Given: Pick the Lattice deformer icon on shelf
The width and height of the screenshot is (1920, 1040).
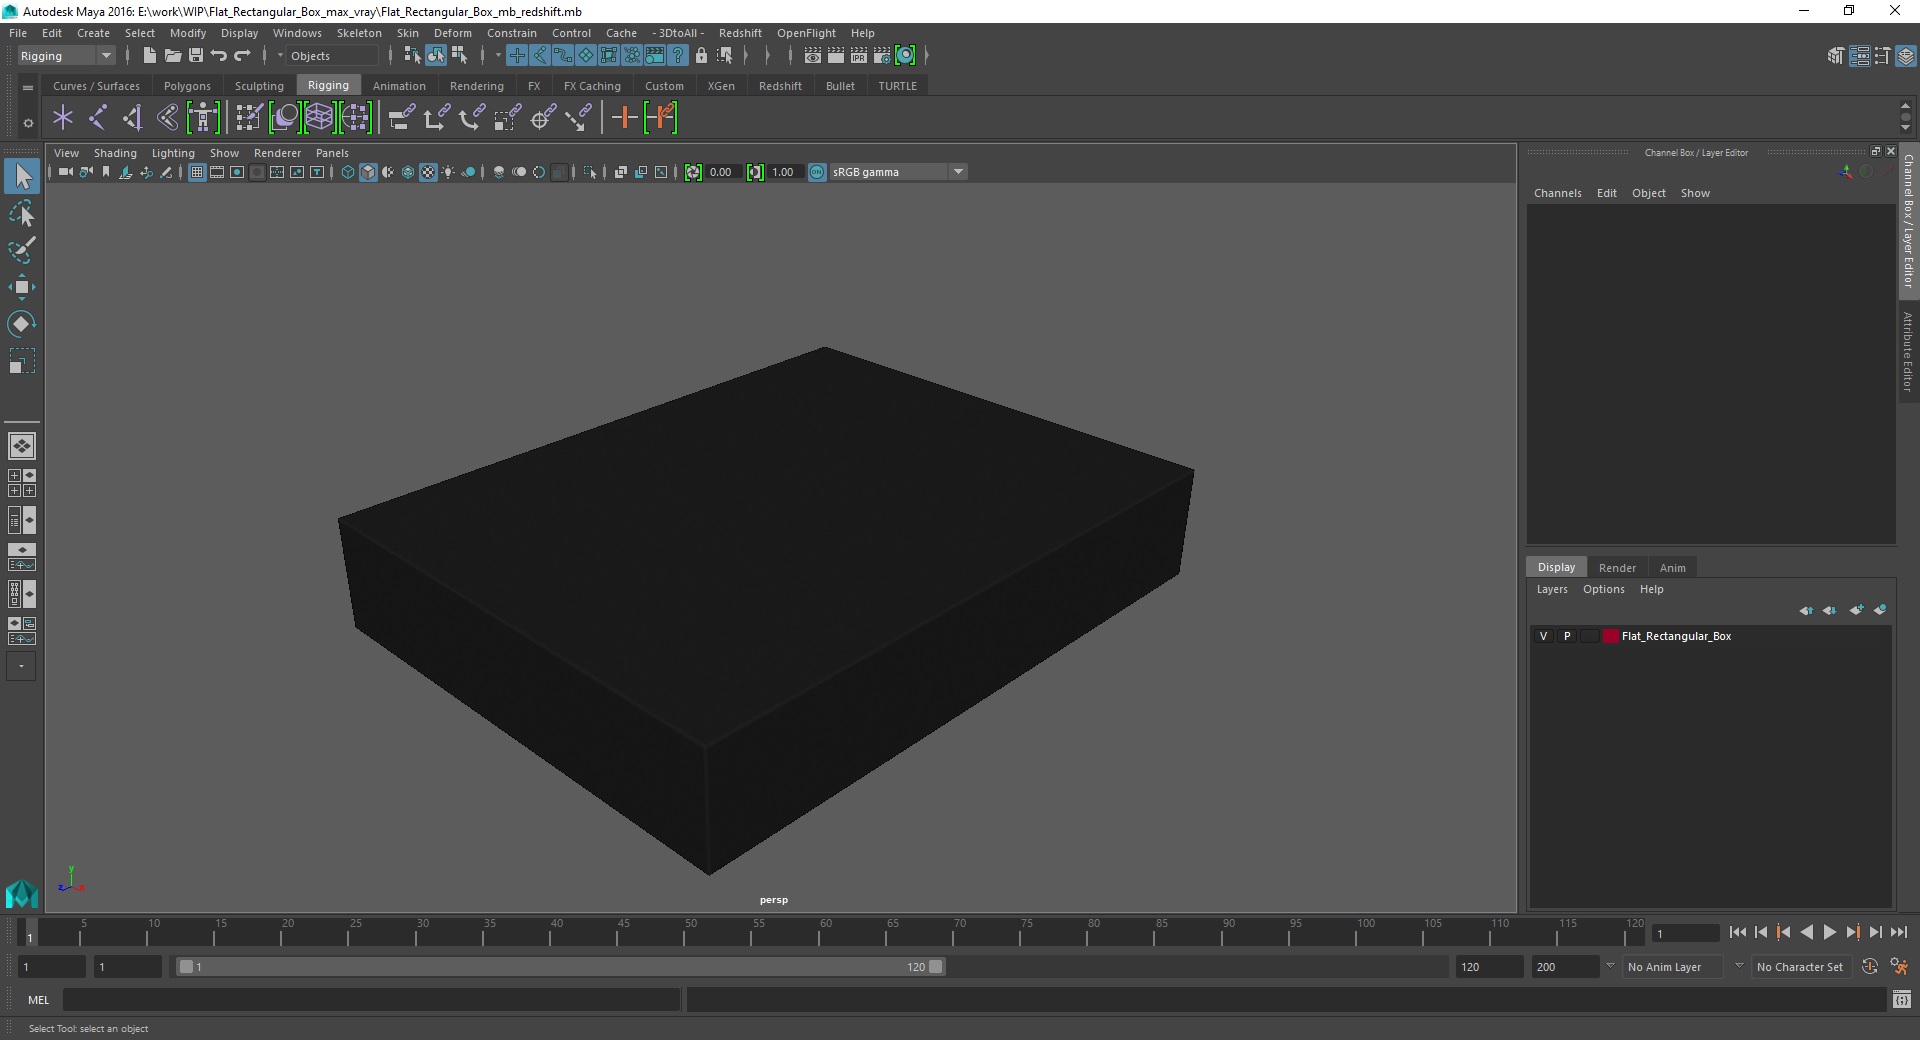Looking at the screenshot, I should click(x=319, y=118).
